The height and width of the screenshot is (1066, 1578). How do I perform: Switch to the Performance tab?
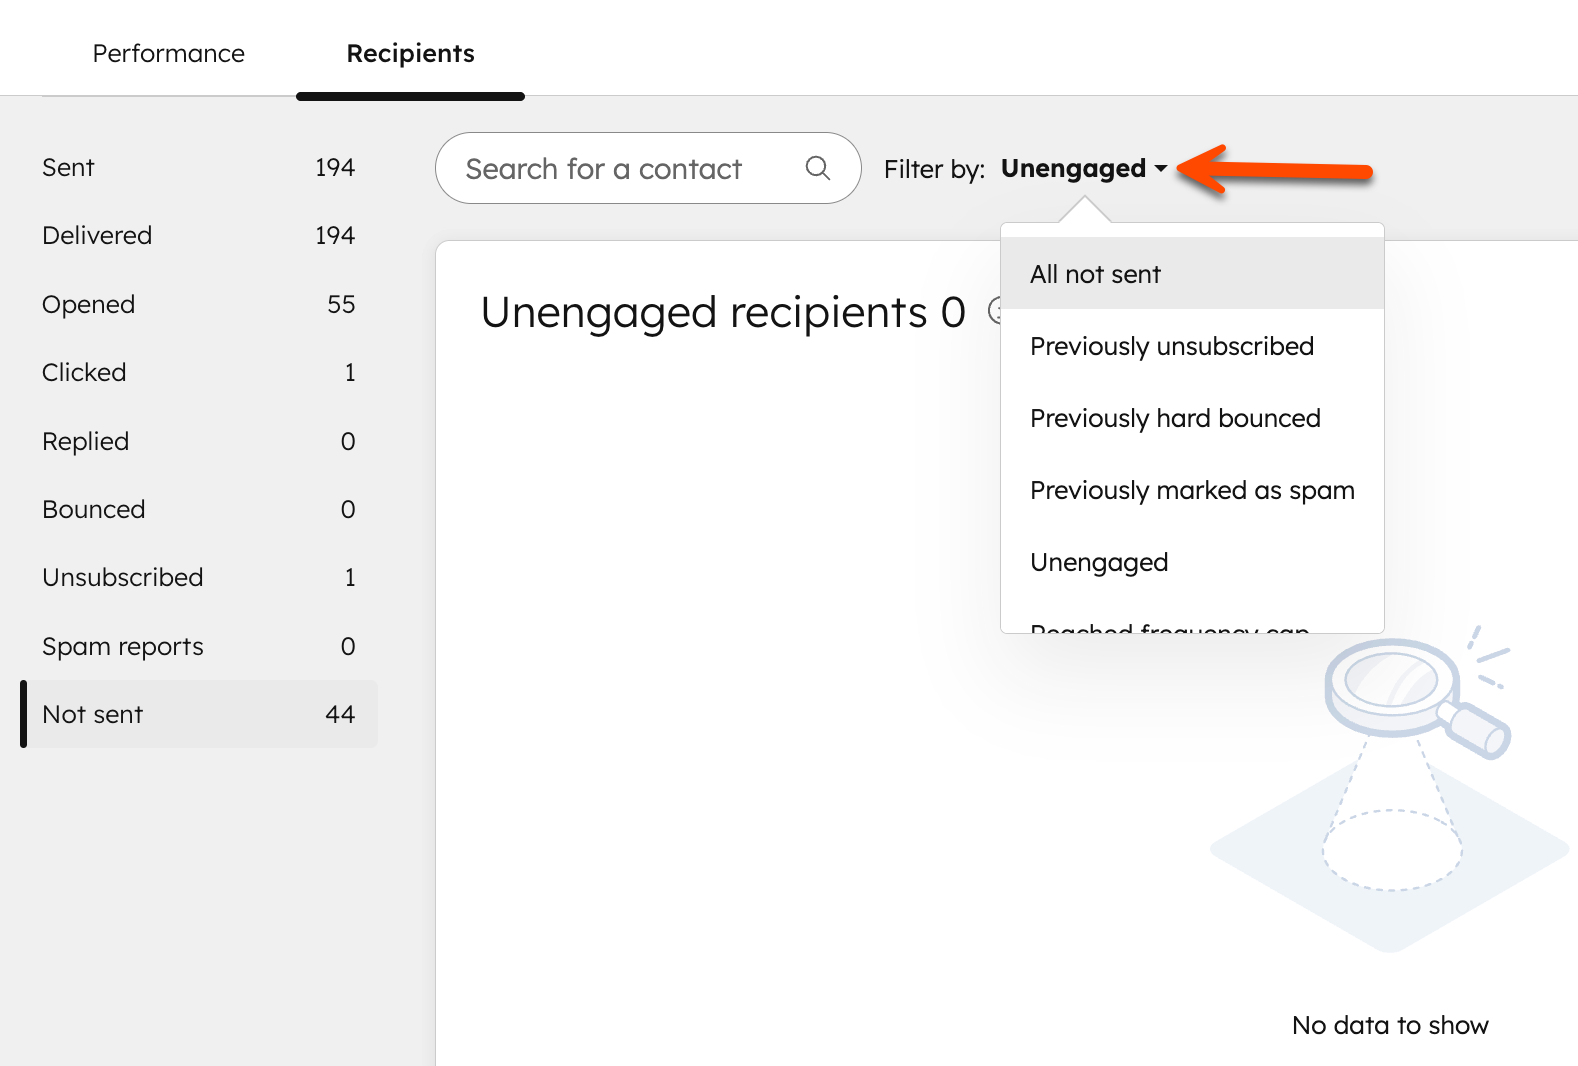coord(168,53)
